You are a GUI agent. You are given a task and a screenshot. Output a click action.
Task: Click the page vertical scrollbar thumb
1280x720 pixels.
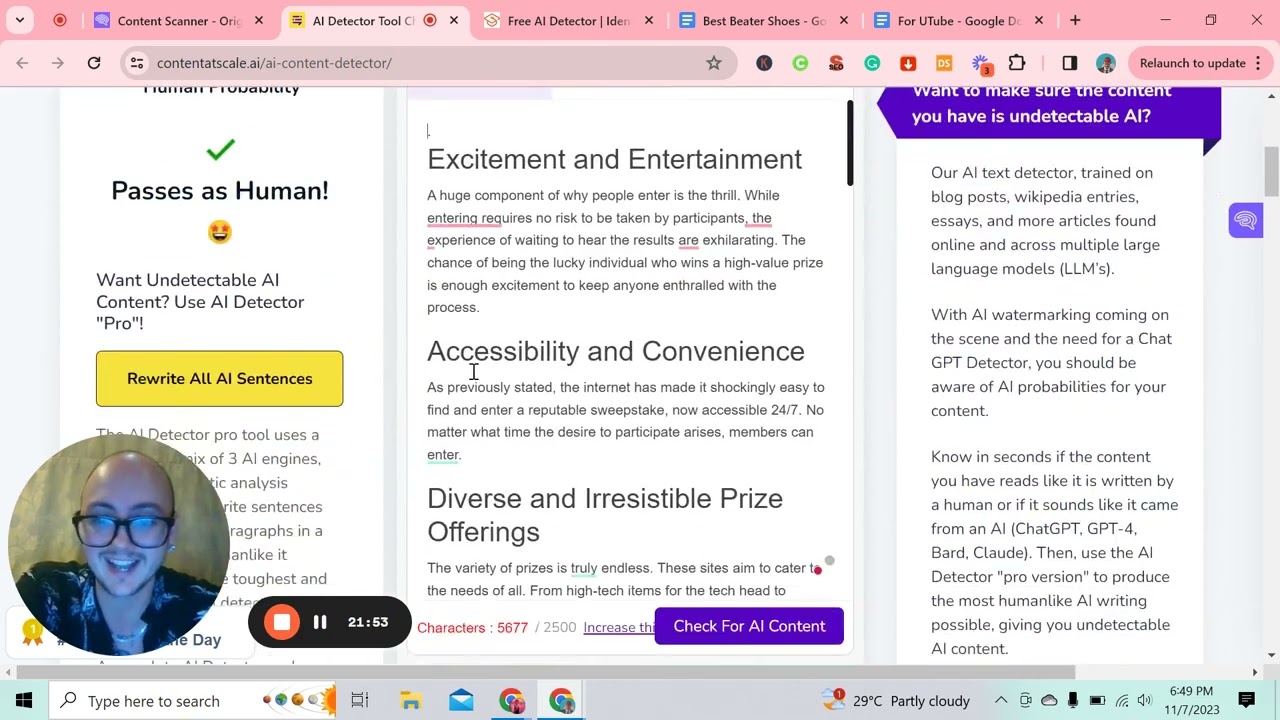tap(1272, 172)
